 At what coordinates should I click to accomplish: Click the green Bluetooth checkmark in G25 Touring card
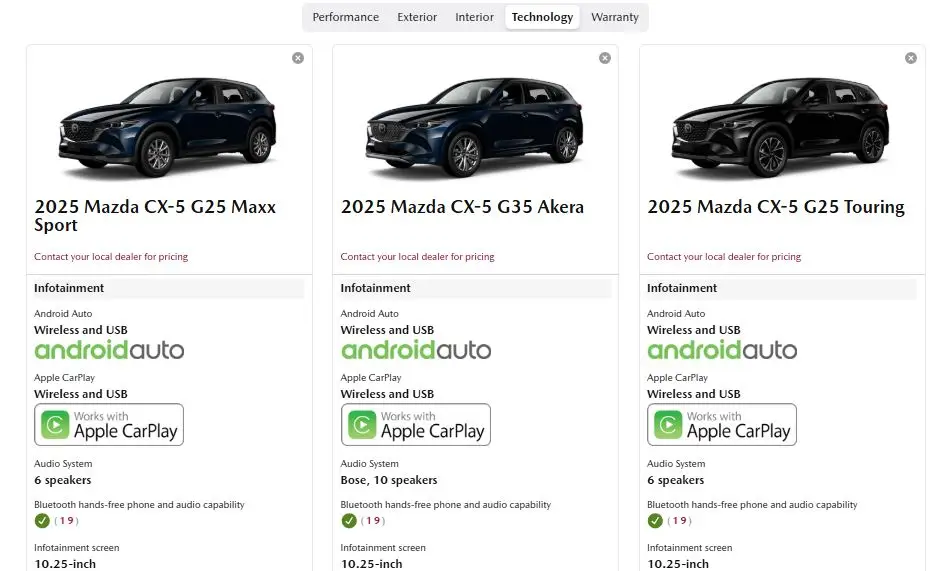(654, 521)
